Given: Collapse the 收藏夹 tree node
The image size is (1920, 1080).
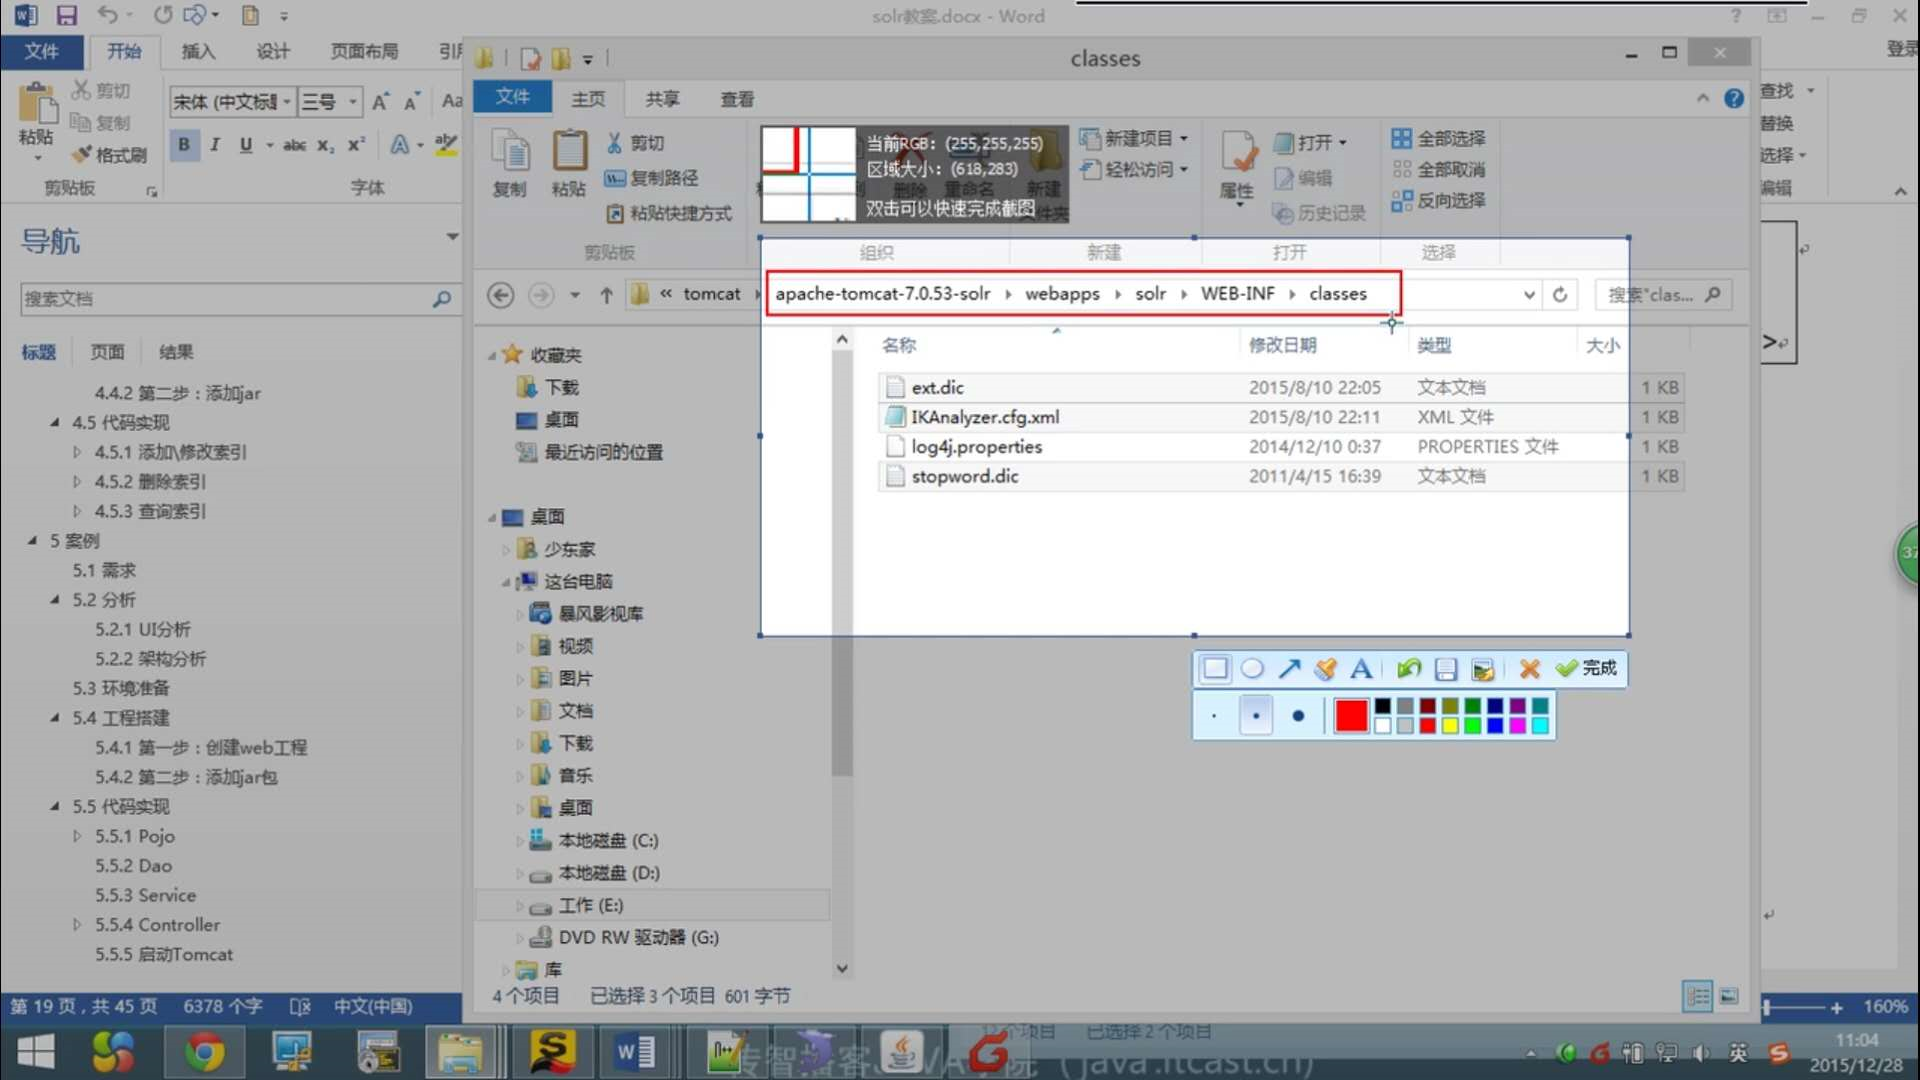Looking at the screenshot, I should (491, 355).
